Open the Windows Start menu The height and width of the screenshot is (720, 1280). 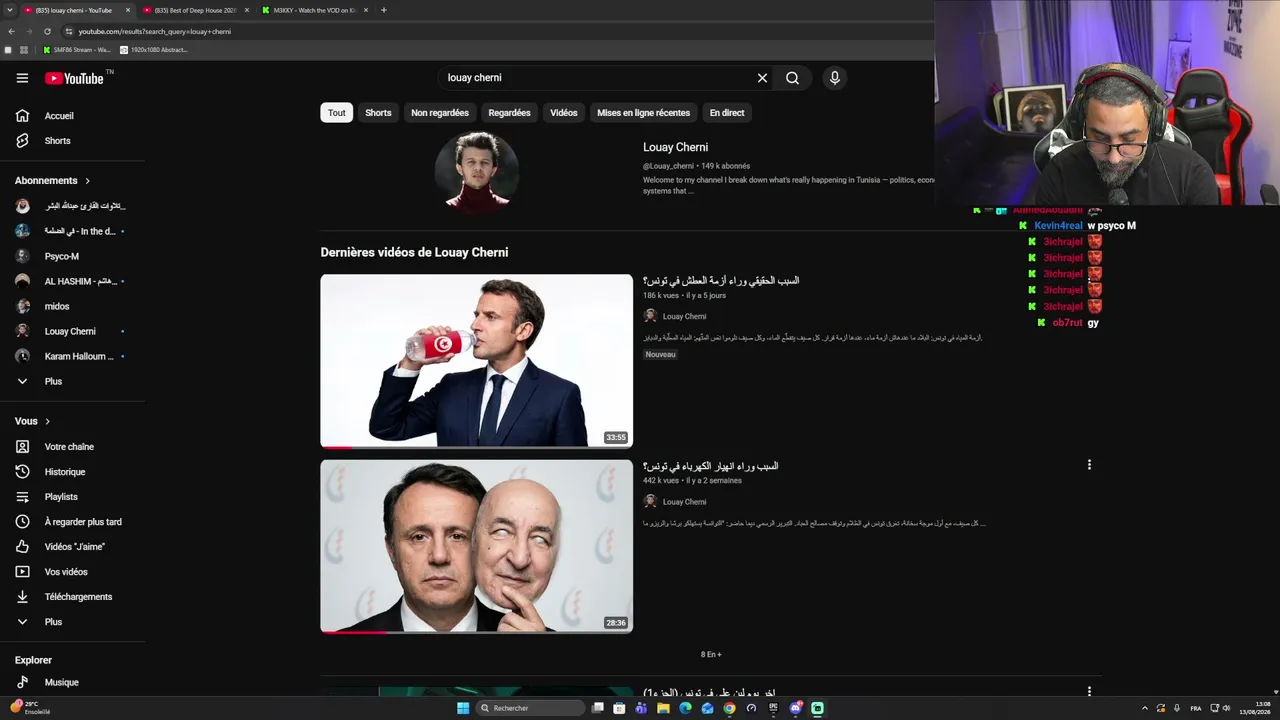coord(463,708)
